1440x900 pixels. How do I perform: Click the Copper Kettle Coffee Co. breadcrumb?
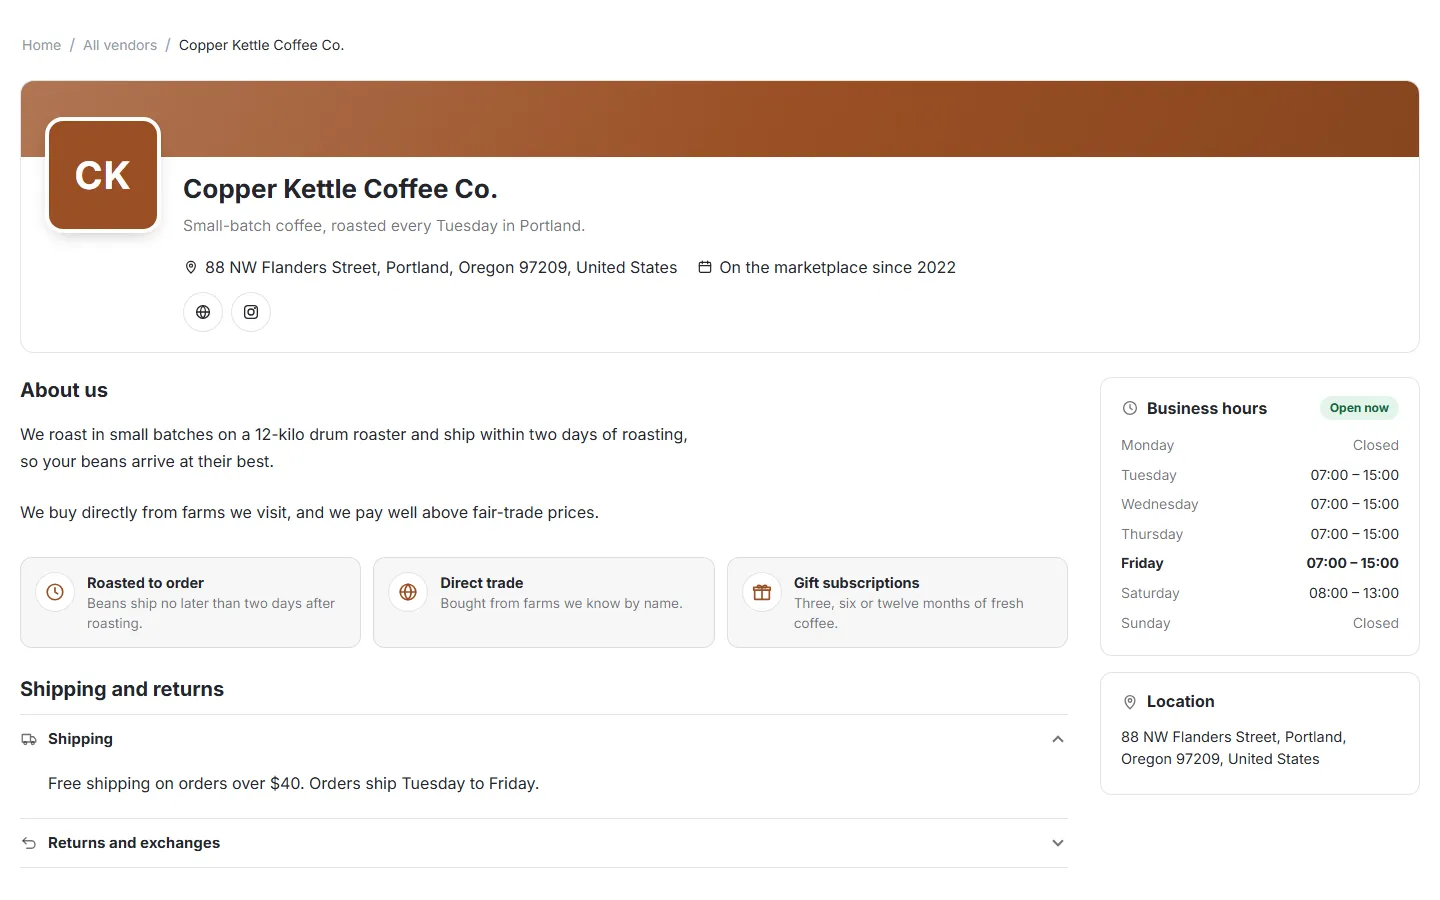[261, 45]
